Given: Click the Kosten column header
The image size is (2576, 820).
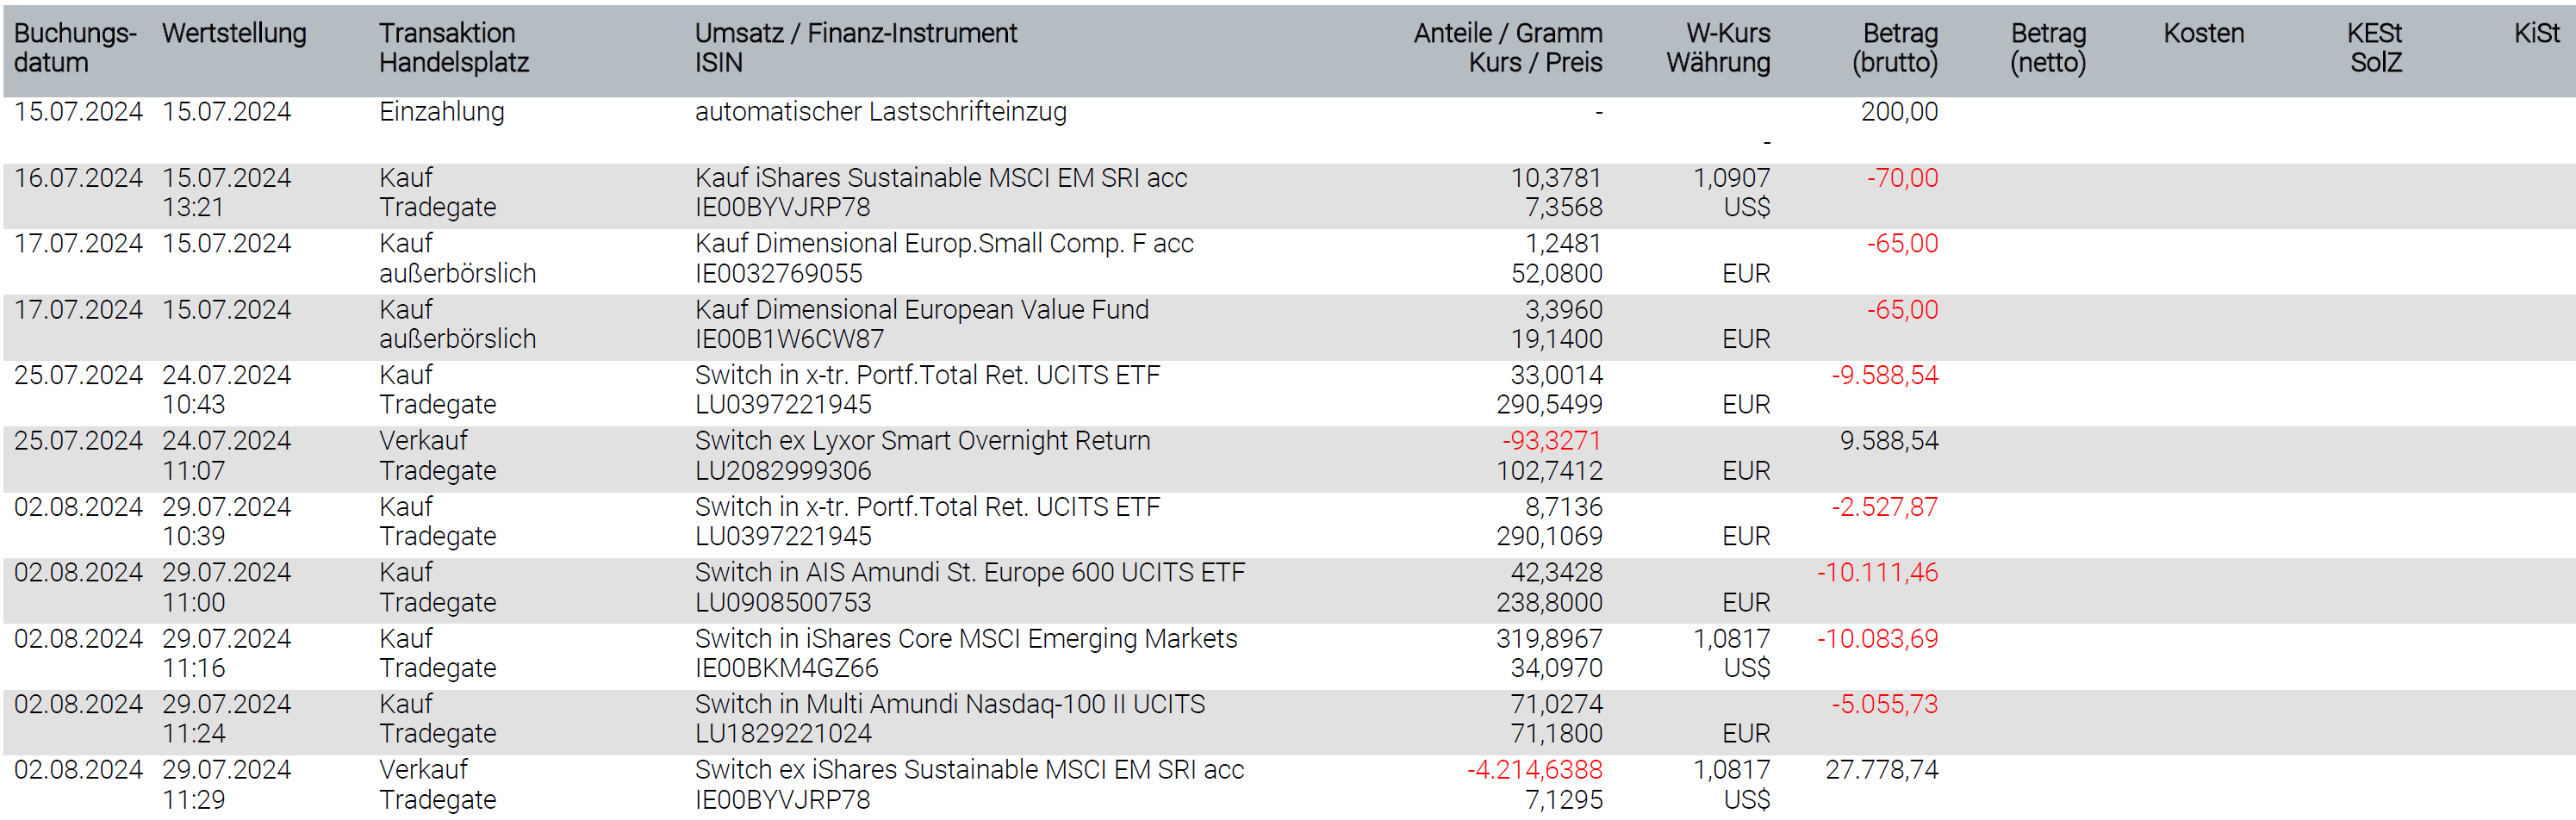Looking at the screenshot, I should point(2203,33).
